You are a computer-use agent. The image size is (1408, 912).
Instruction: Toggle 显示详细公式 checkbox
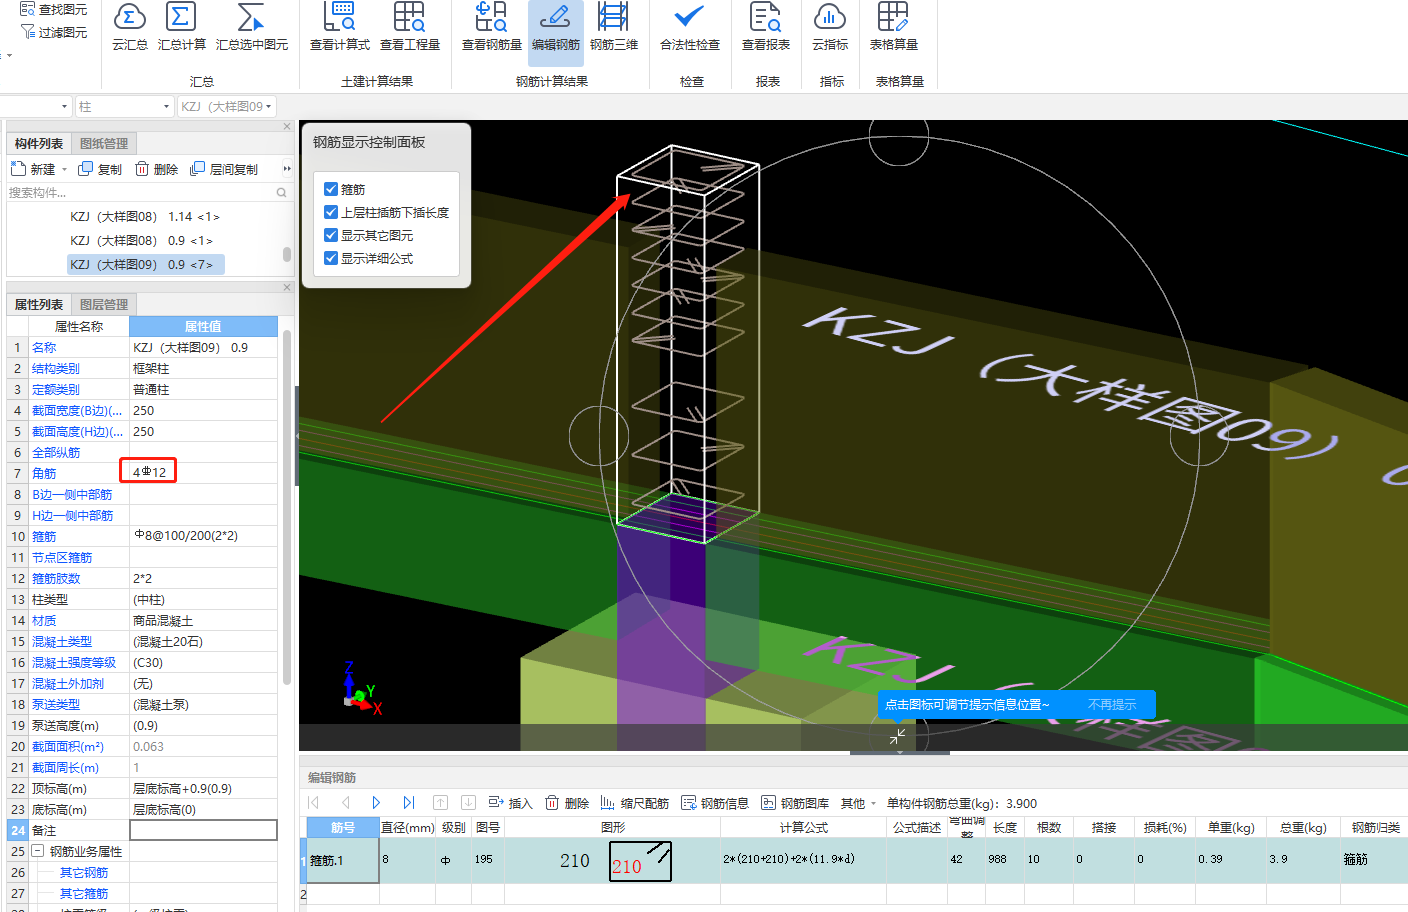pyautogui.click(x=331, y=258)
